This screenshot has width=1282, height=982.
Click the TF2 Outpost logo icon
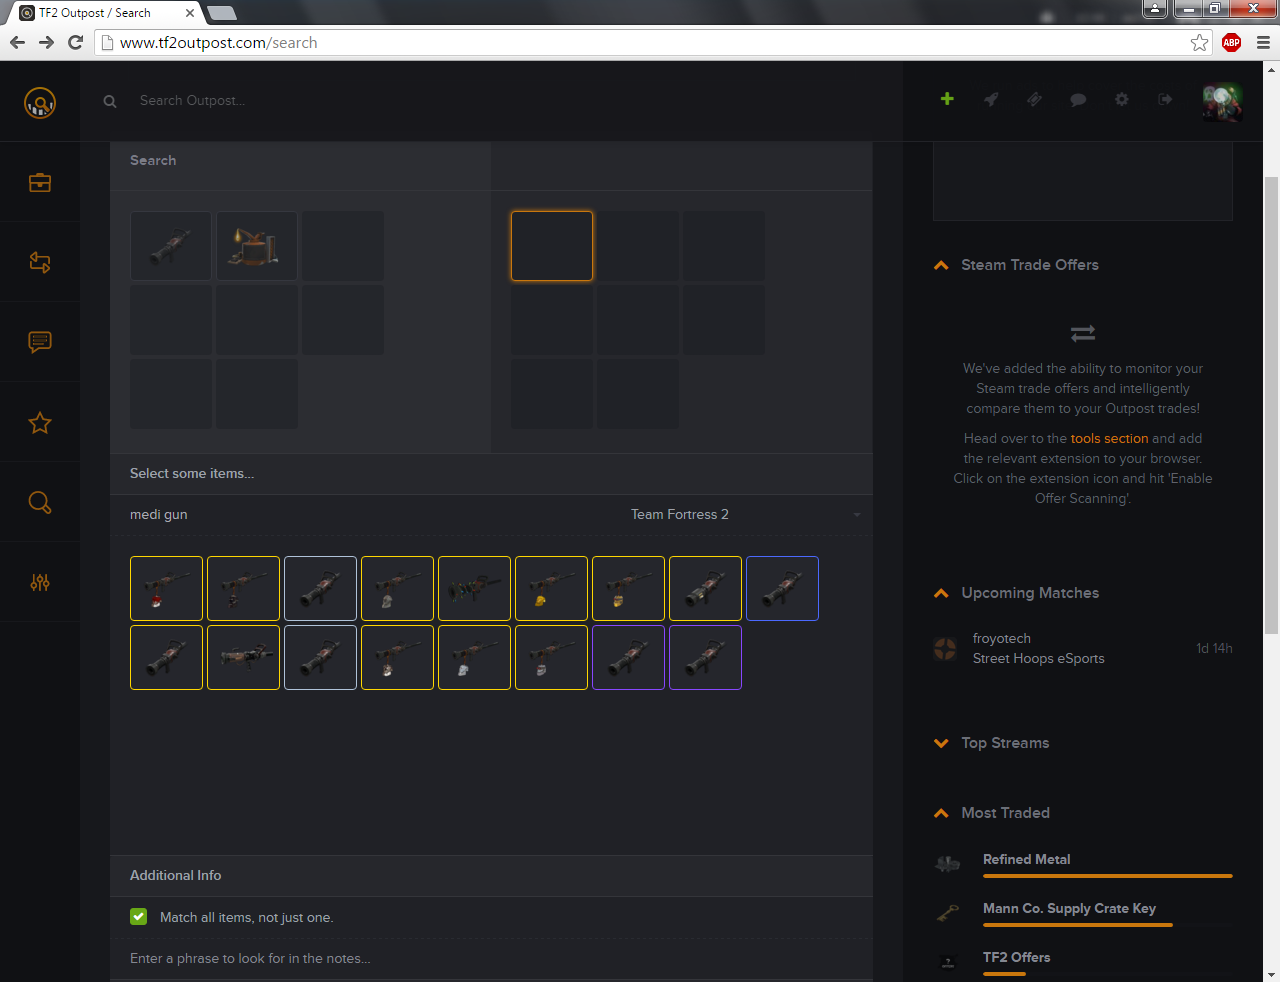pos(40,103)
